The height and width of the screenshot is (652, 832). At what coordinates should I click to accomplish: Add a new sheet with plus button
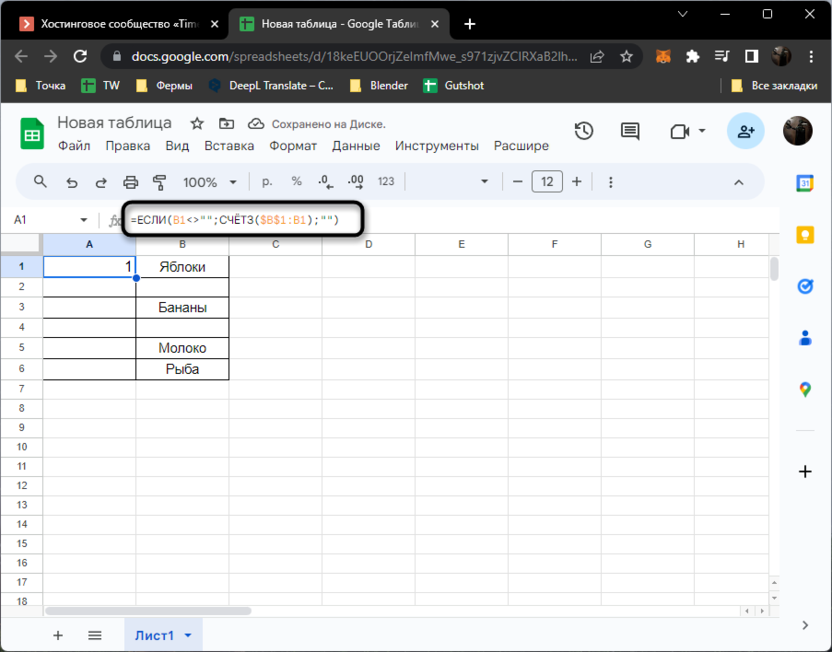[x=57, y=635]
